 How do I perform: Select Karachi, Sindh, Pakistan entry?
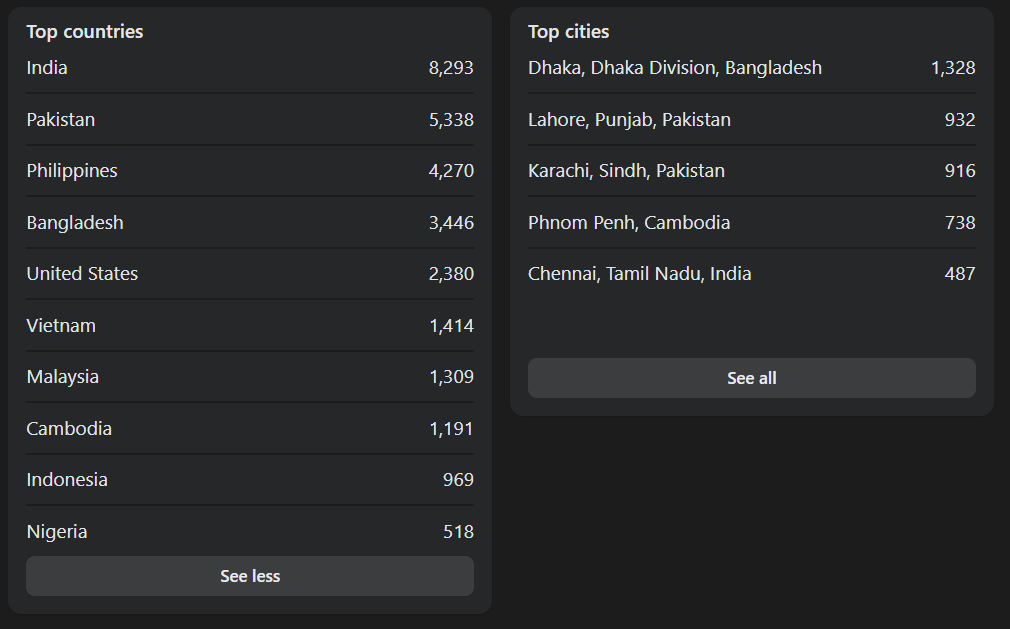[x=752, y=171]
